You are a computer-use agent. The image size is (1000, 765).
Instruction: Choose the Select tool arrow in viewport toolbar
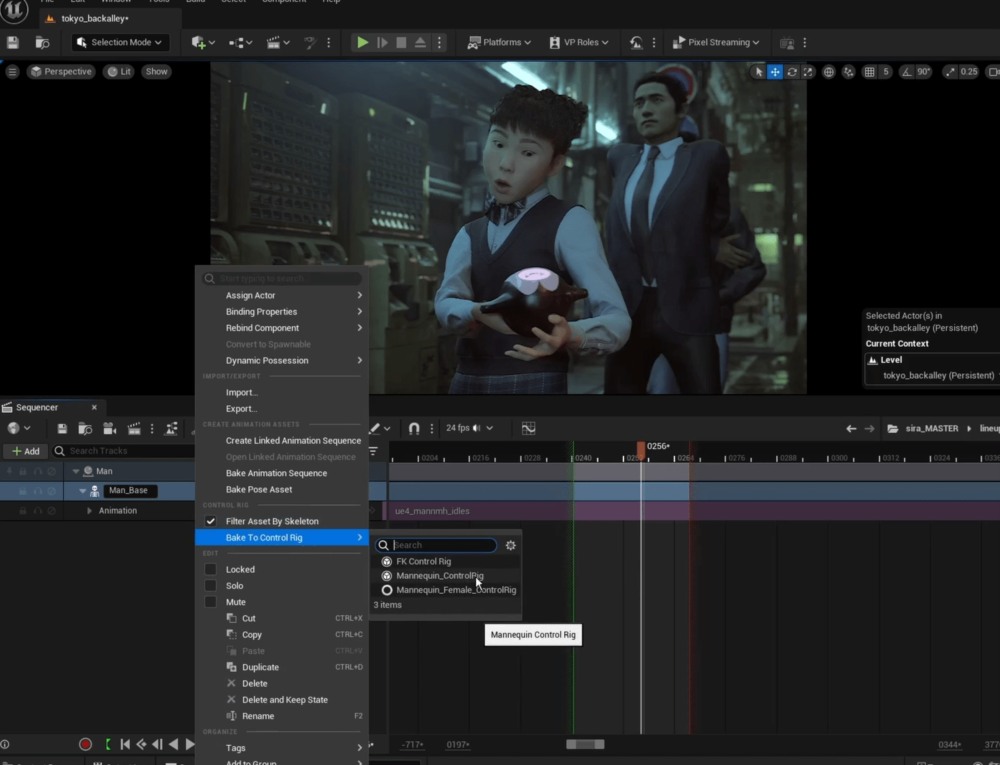click(x=758, y=72)
